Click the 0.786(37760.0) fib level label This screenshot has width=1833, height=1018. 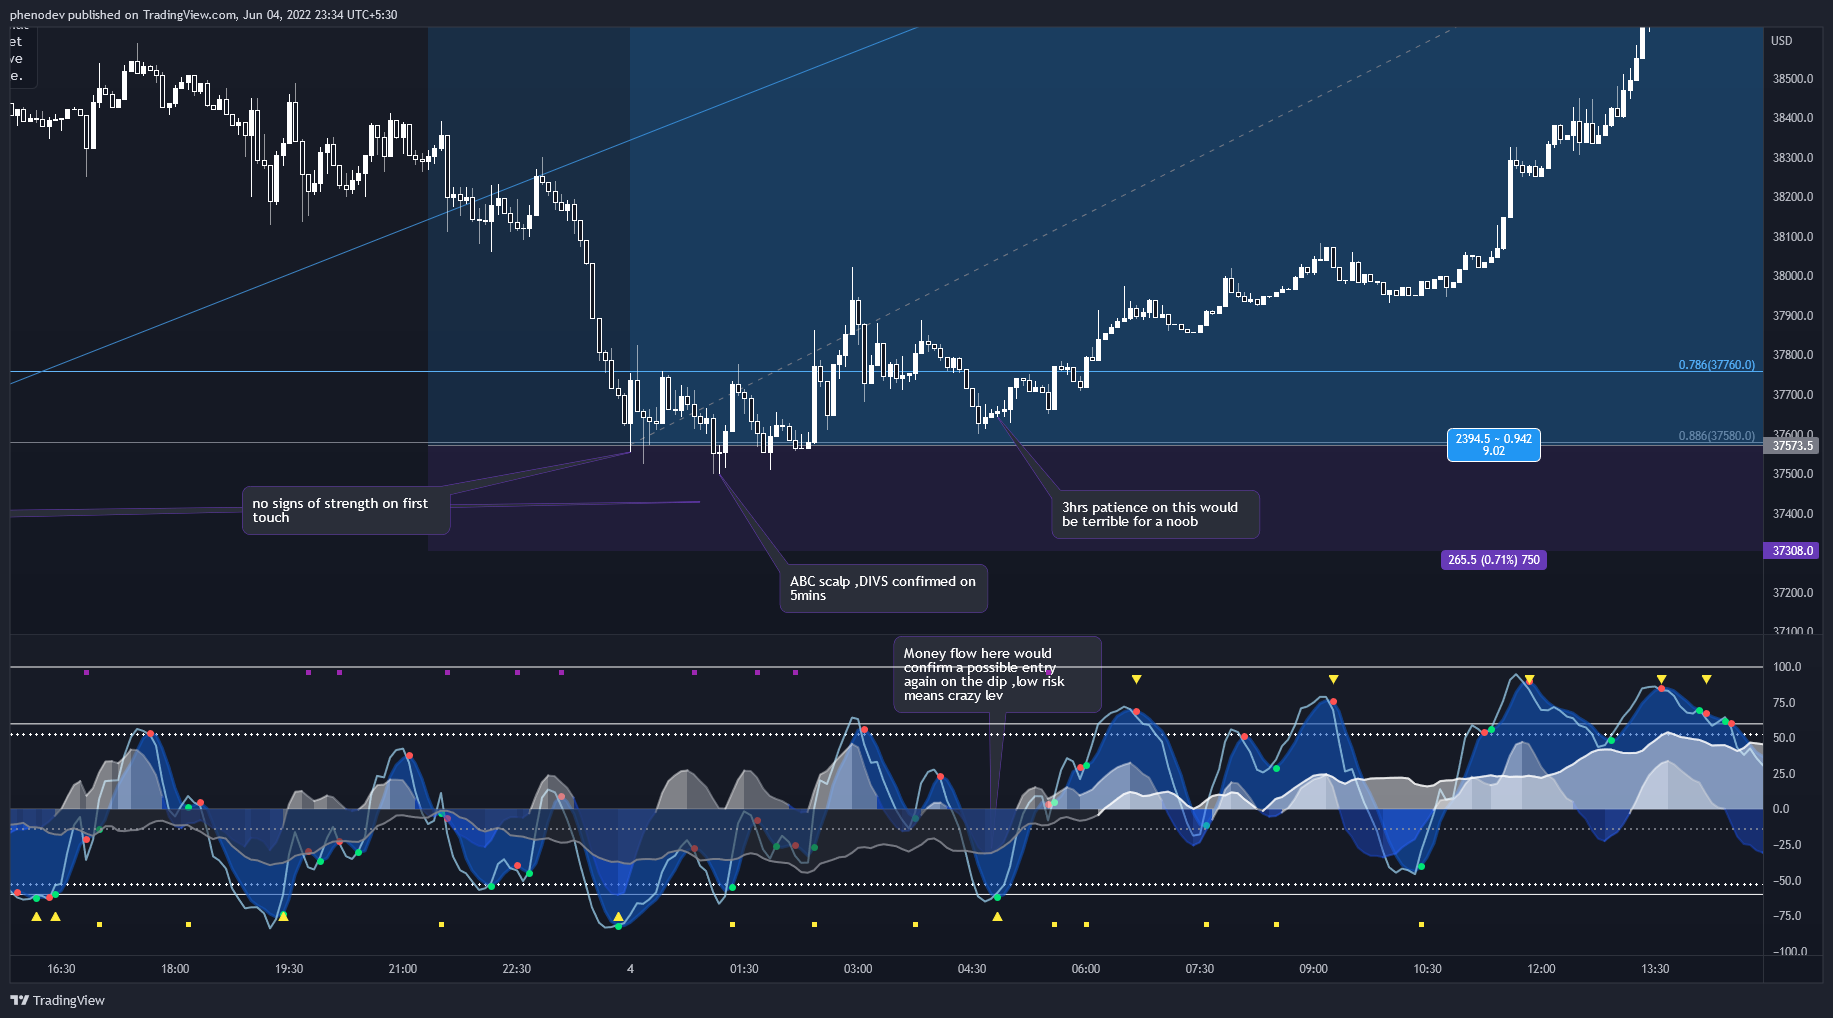1716,365
